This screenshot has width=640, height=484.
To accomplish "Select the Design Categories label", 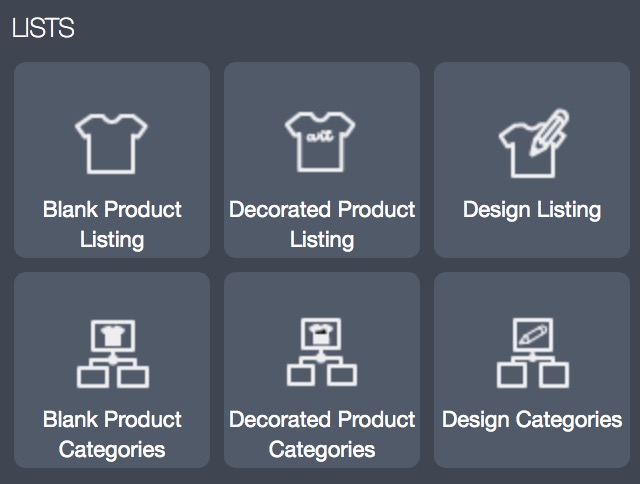I will 532,420.
